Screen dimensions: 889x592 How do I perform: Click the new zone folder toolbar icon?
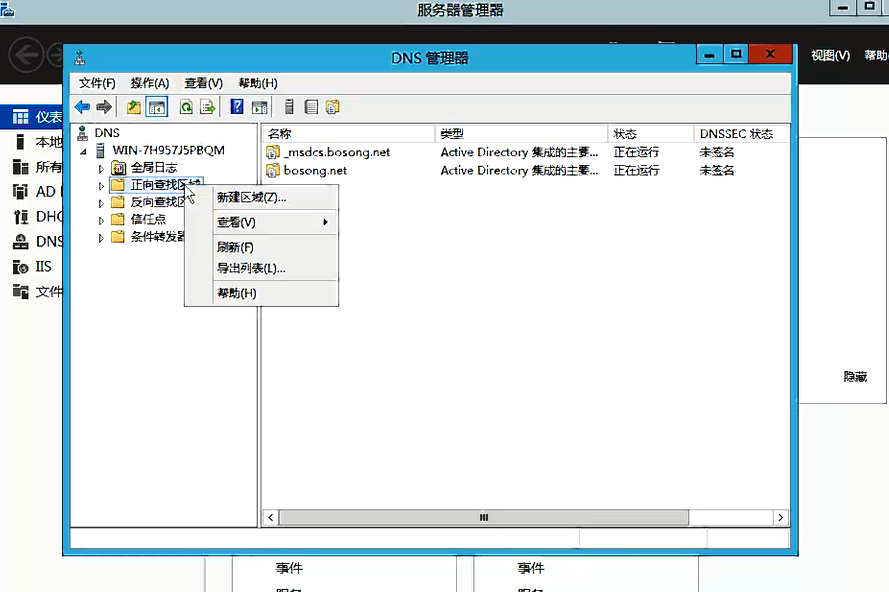coord(332,107)
